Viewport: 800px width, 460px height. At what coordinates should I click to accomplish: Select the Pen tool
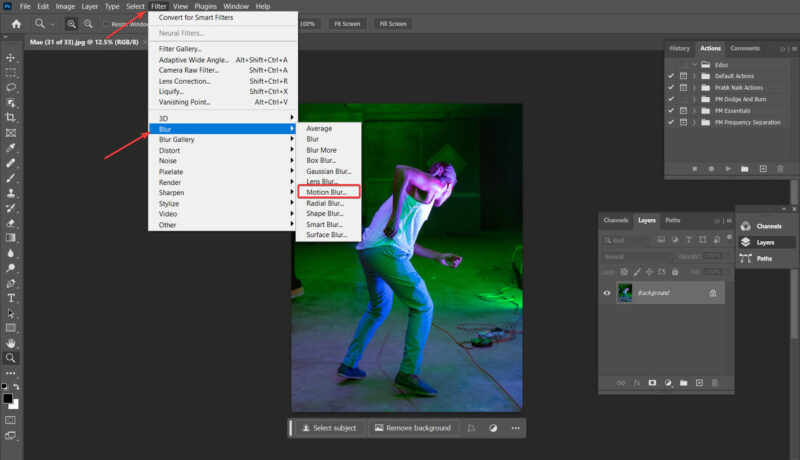[x=10, y=283]
